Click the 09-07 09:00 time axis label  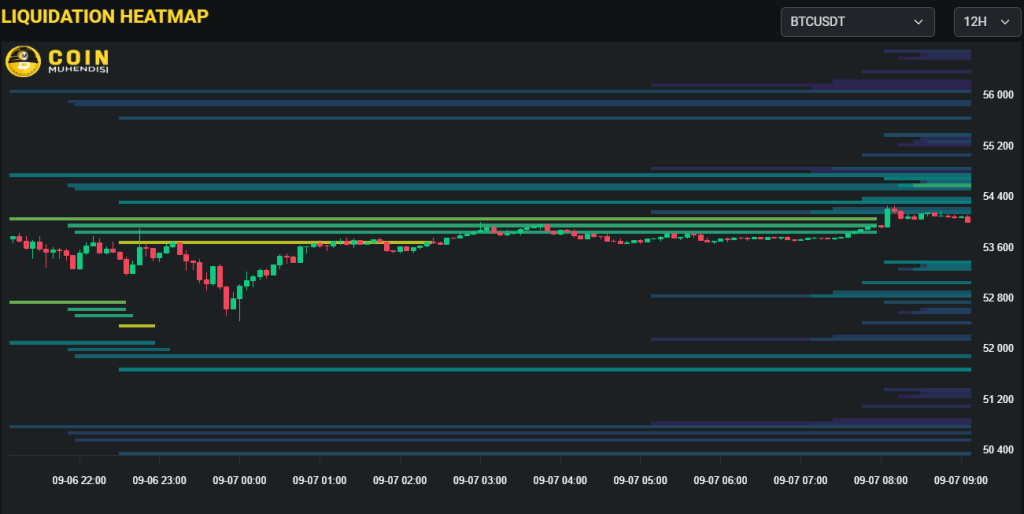coord(960,481)
